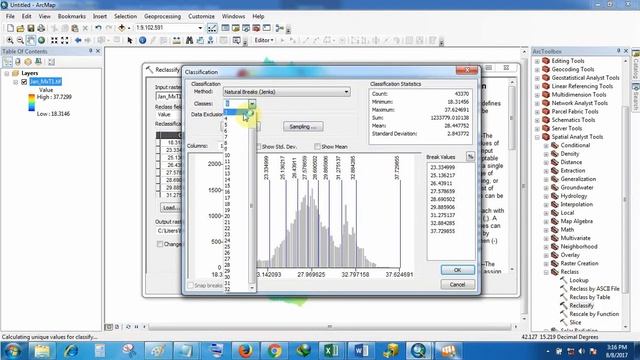Undo the last action
Viewport: 640px width, 360px height.
click(x=98, y=28)
